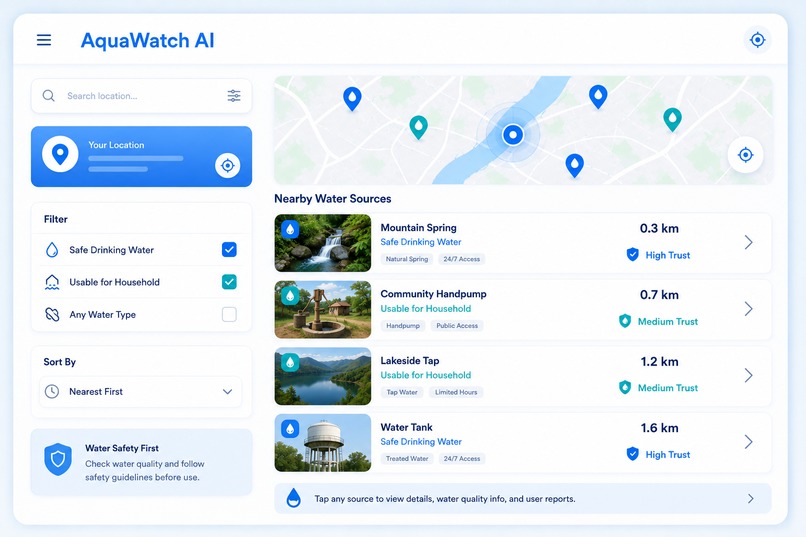Click the Your Location label
This screenshot has height=537, width=806.
click(116, 145)
